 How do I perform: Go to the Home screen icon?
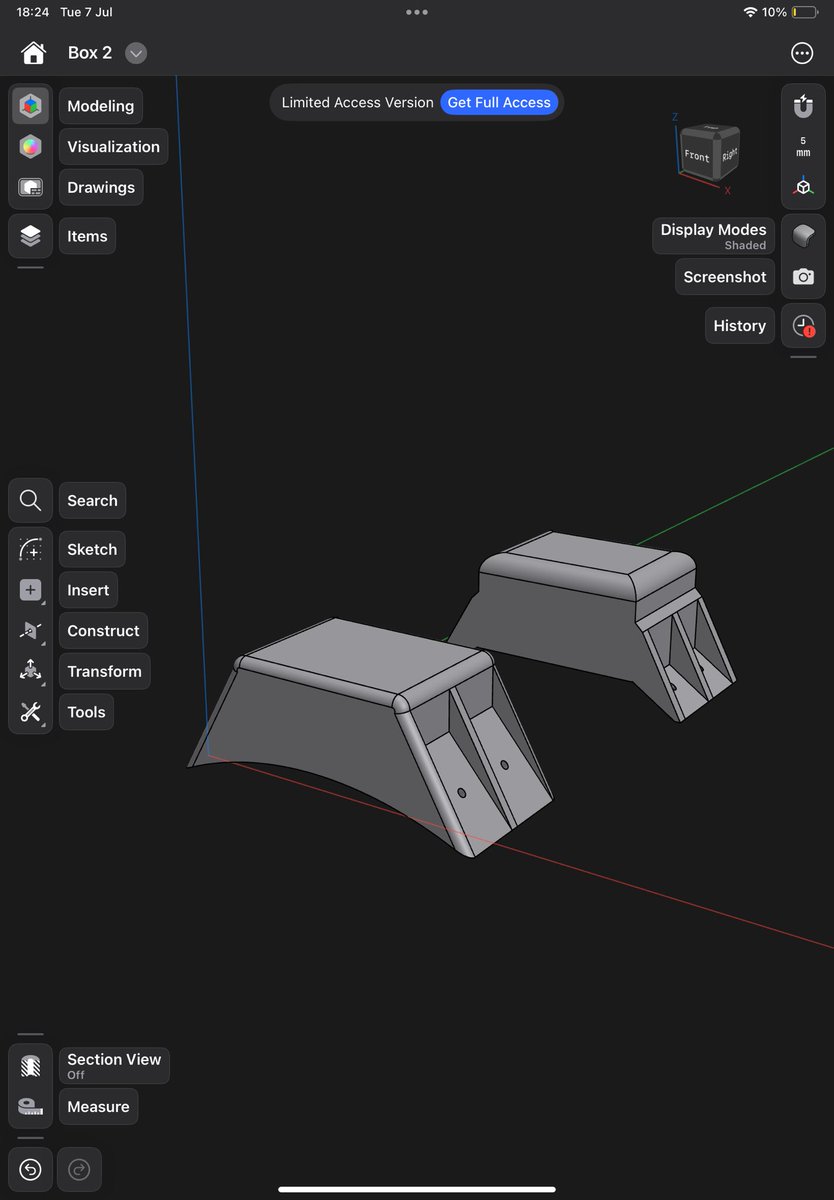click(33, 53)
